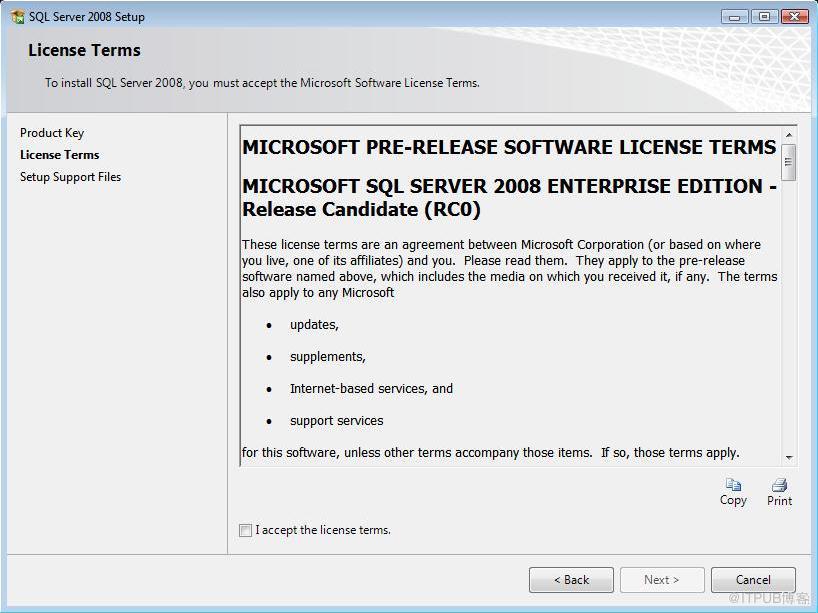Click 'Internet-based services, and' bullet text
818x613 pixels.
coord(371,389)
